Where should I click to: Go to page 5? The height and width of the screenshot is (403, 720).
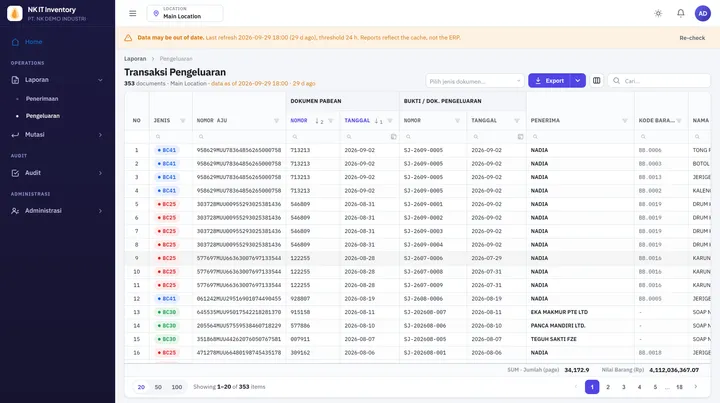[655, 387]
